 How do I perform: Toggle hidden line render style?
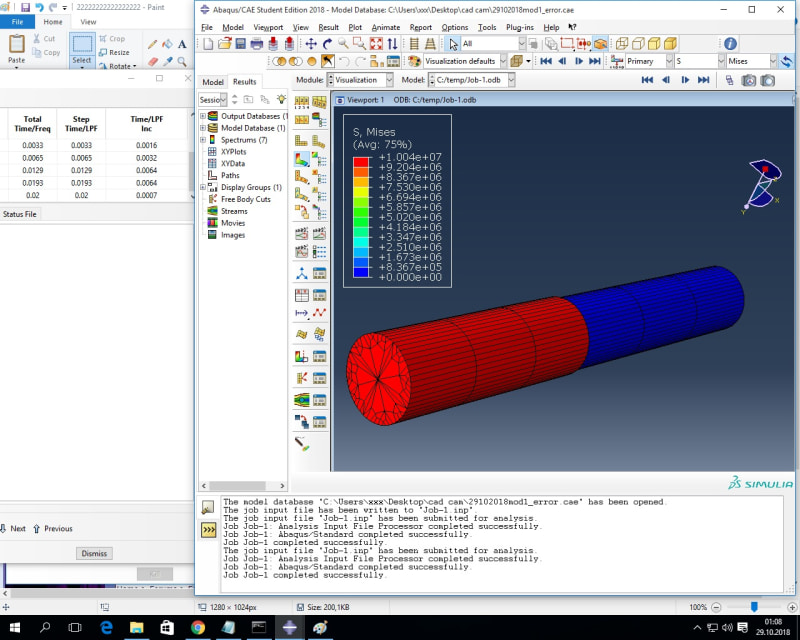pyautogui.click(x=638, y=44)
